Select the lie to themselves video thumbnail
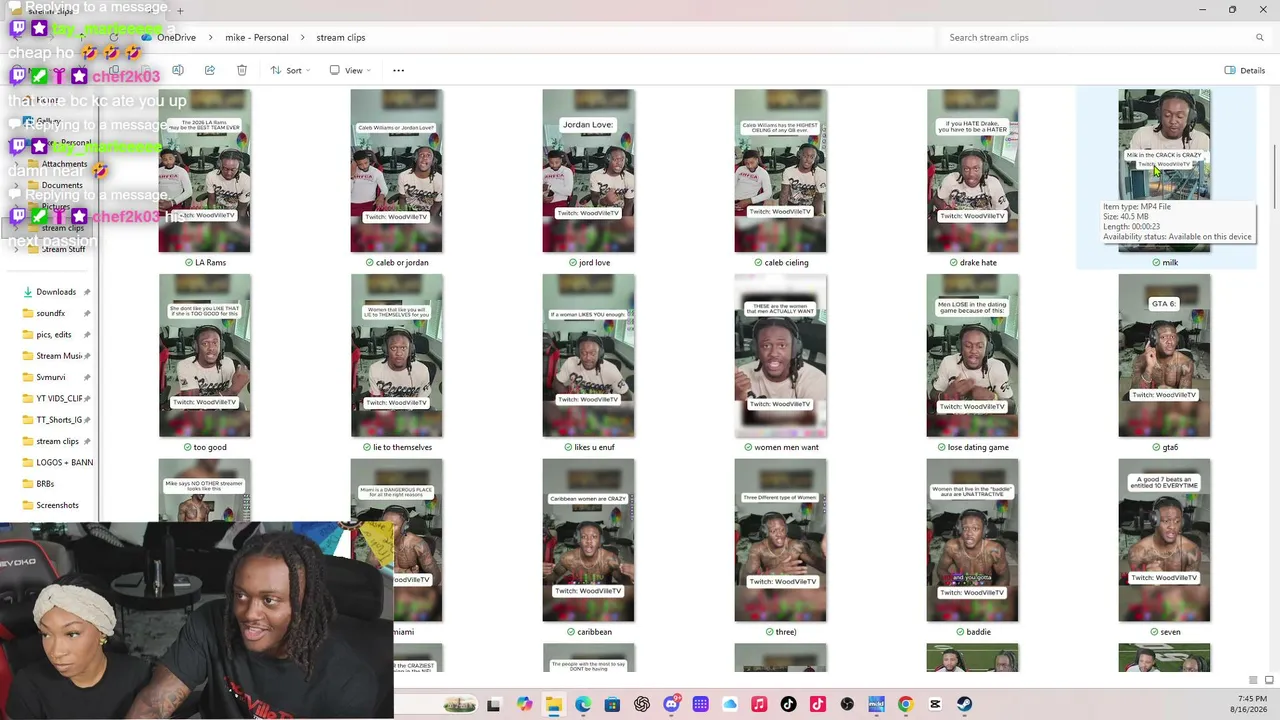This screenshot has height=720, width=1280. pos(396,356)
